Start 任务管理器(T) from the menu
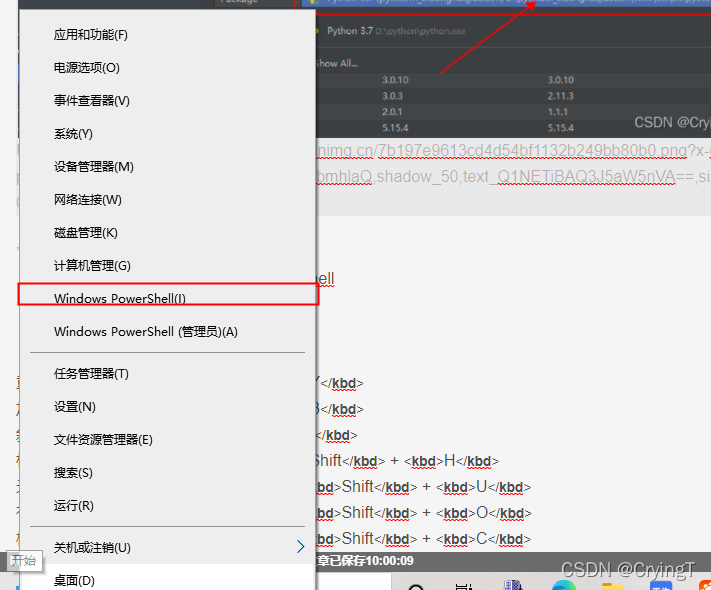This screenshot has height=590, width=711. point(168,374)
